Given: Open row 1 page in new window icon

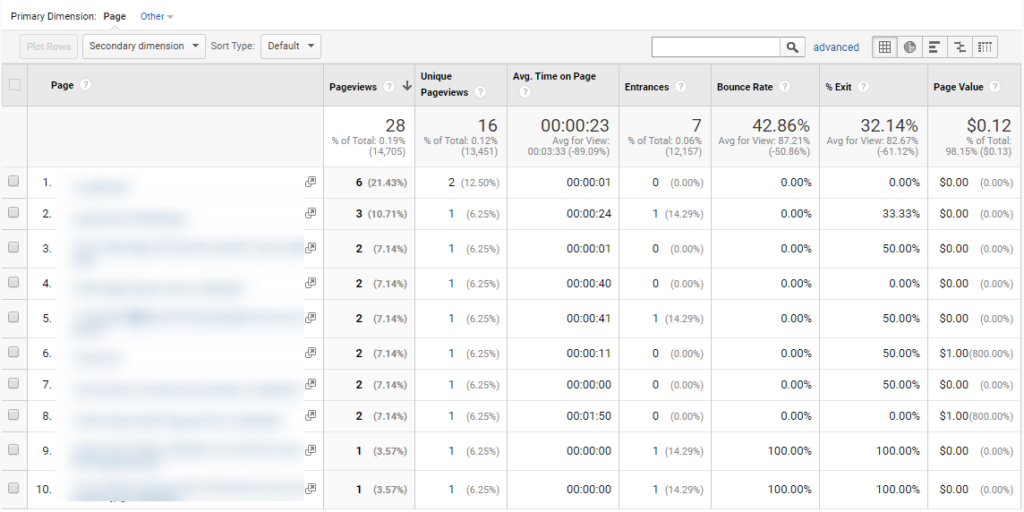Looking at the screenshot, I should coord(311,182).
